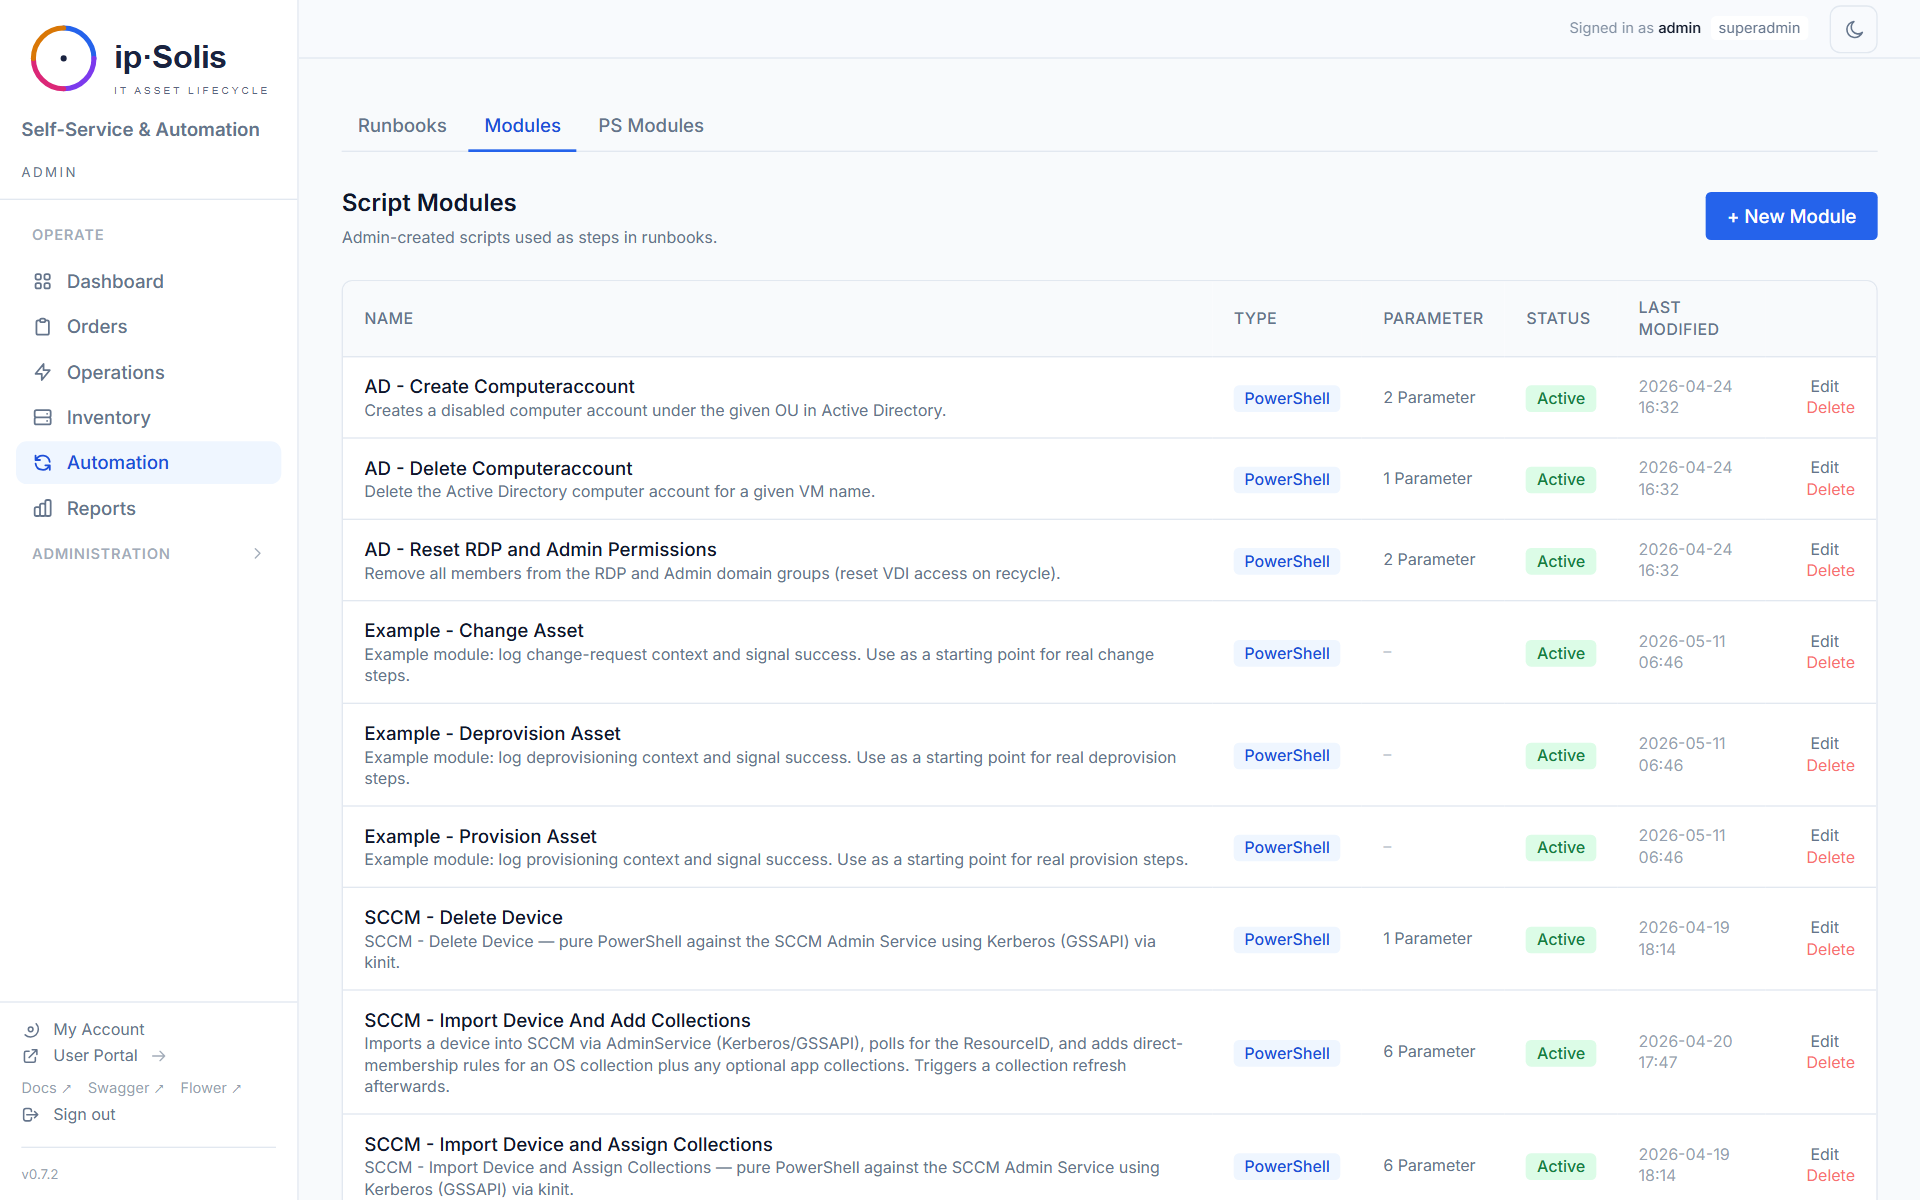
Task: Click PowerShell badge for SCCM - Delete Device
Action: (x=1286, y=940)
